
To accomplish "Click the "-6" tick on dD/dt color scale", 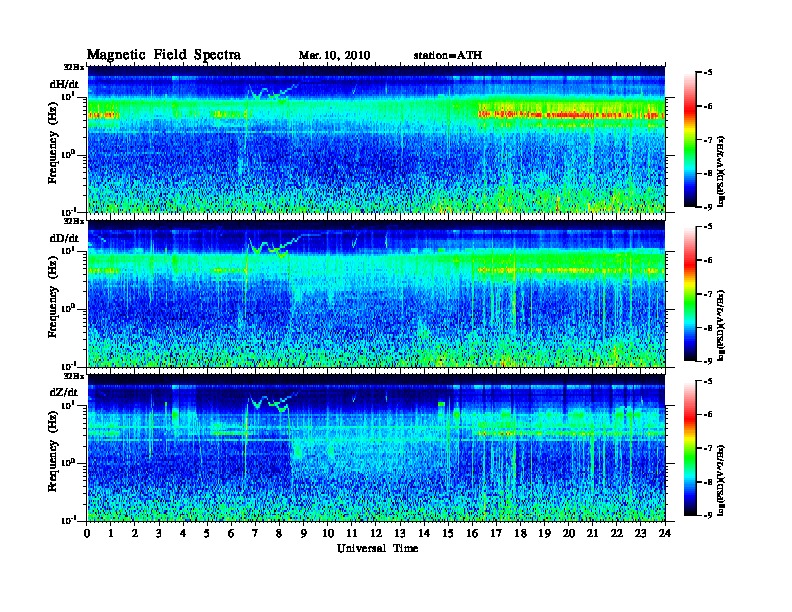I will coord(708,261).
